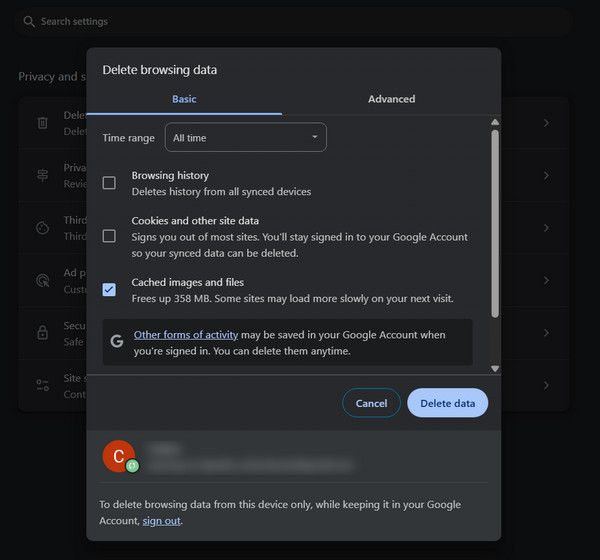Enable the Cookies and other site data checkbox
The width and height of the screenshot is (600, 560).
(x=109, y=236)
